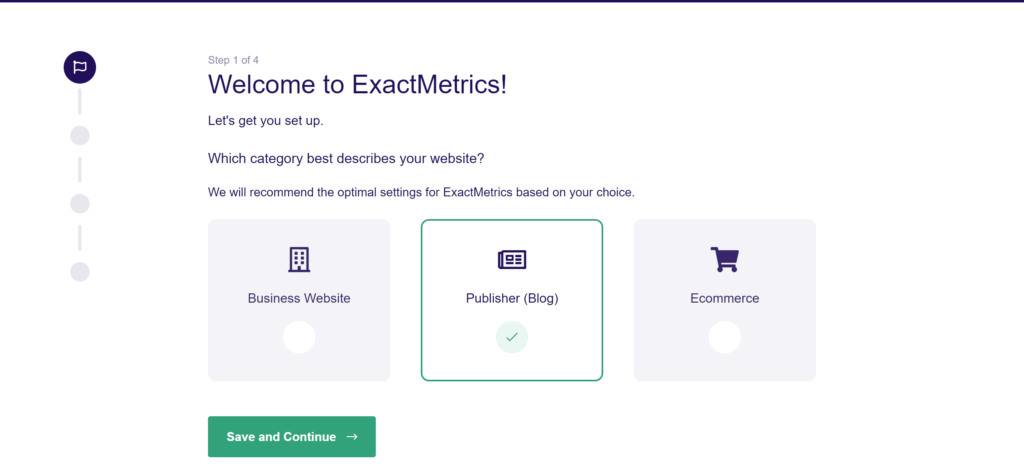Click the Which category best describes question text
This screenshot has height=469, width=1024.
click(346, 159)
